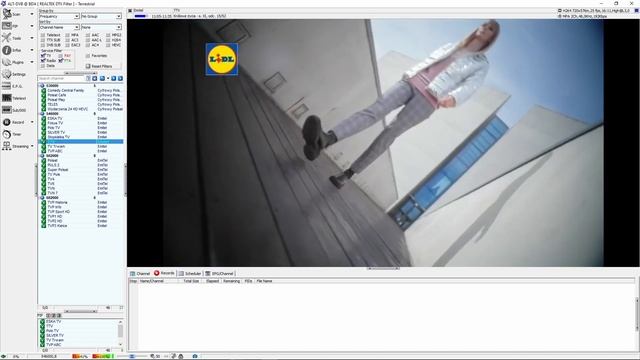The height and width of the screenshot is (360, 640).
Task: Open the Group by Frequency dropdown
Action: [x=59, y=16]
